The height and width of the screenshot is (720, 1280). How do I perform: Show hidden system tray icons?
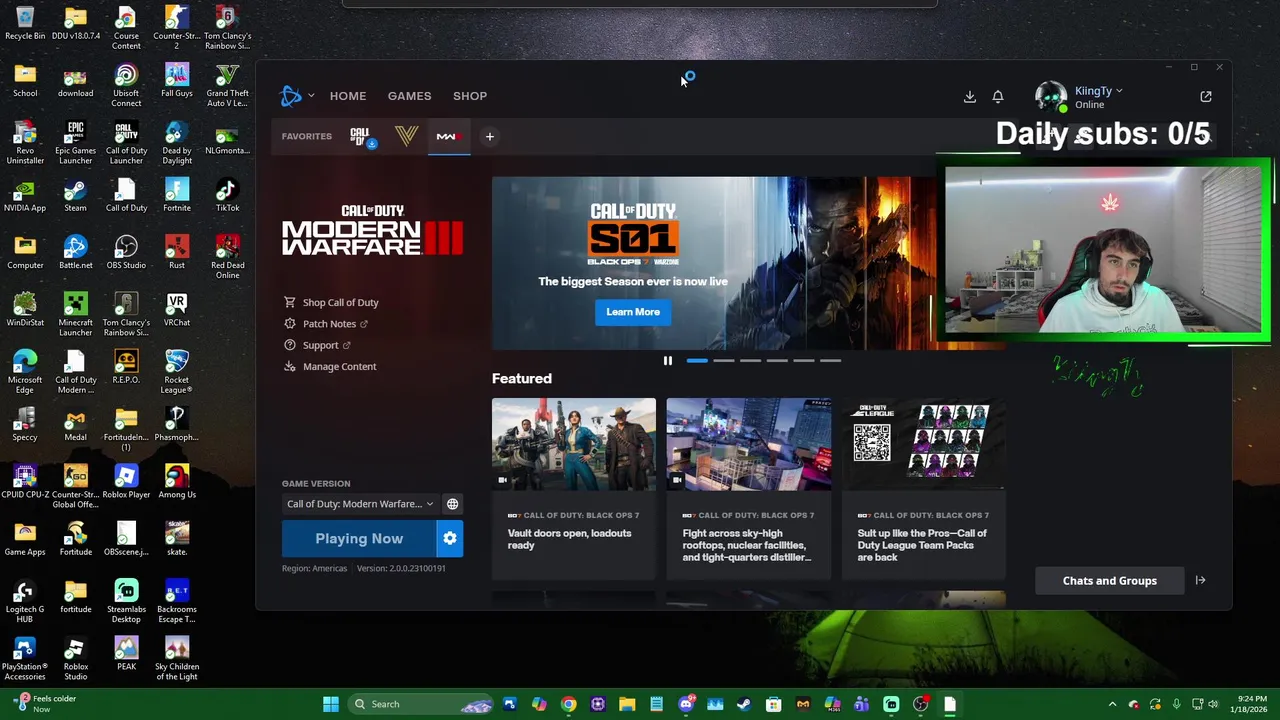[1112, 704]
